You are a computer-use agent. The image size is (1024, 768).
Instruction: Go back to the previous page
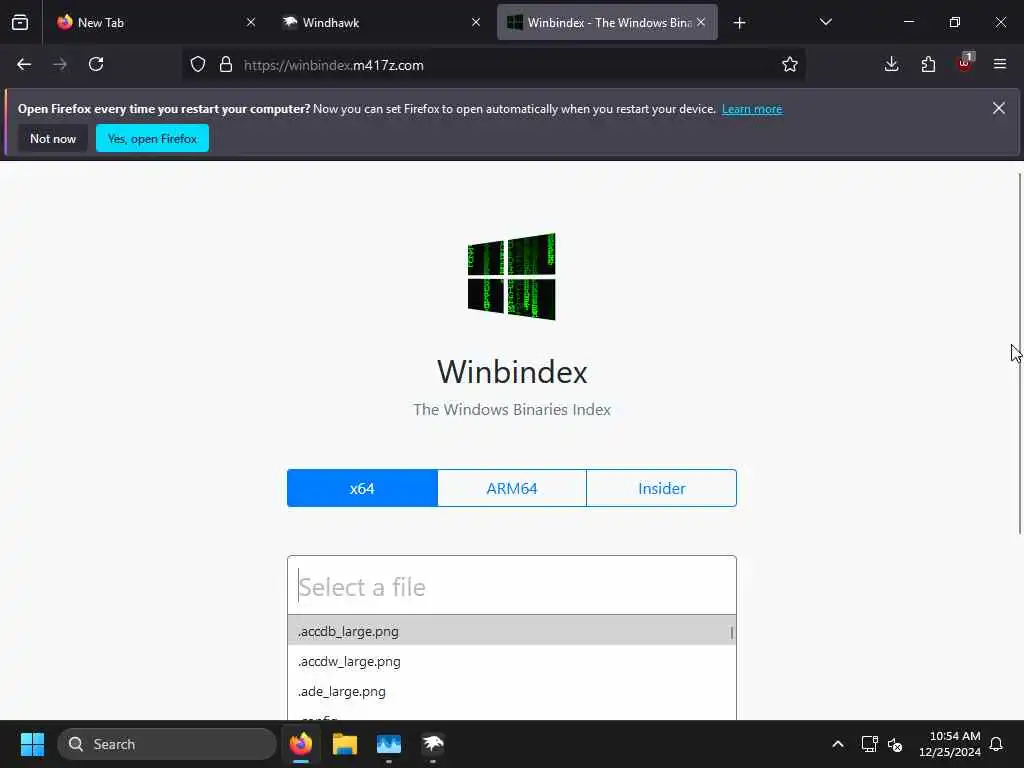[24, 65]
